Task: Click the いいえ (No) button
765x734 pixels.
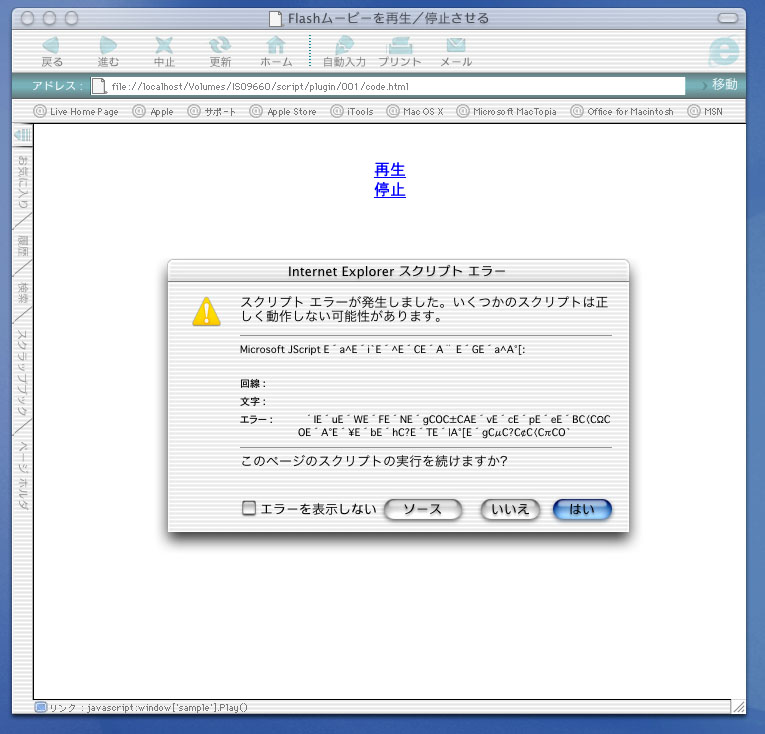Action: pyautogui.click(x=510, y=510)
